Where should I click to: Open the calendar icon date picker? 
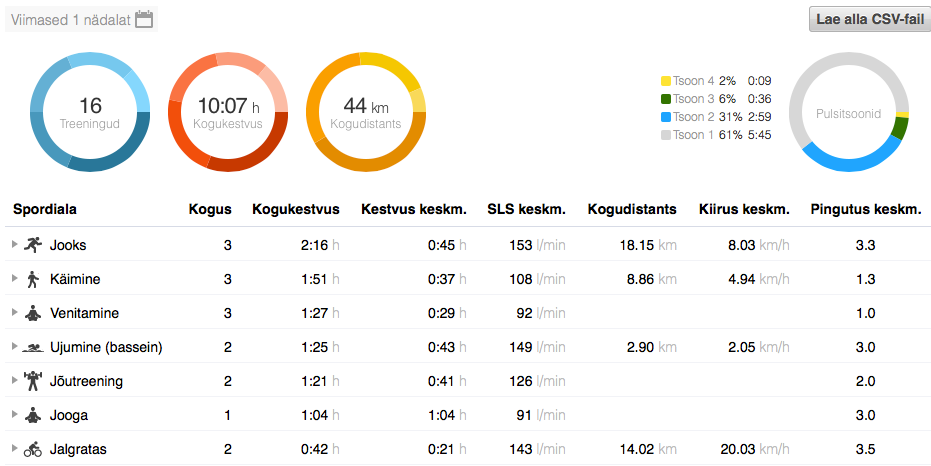(144, 19)
